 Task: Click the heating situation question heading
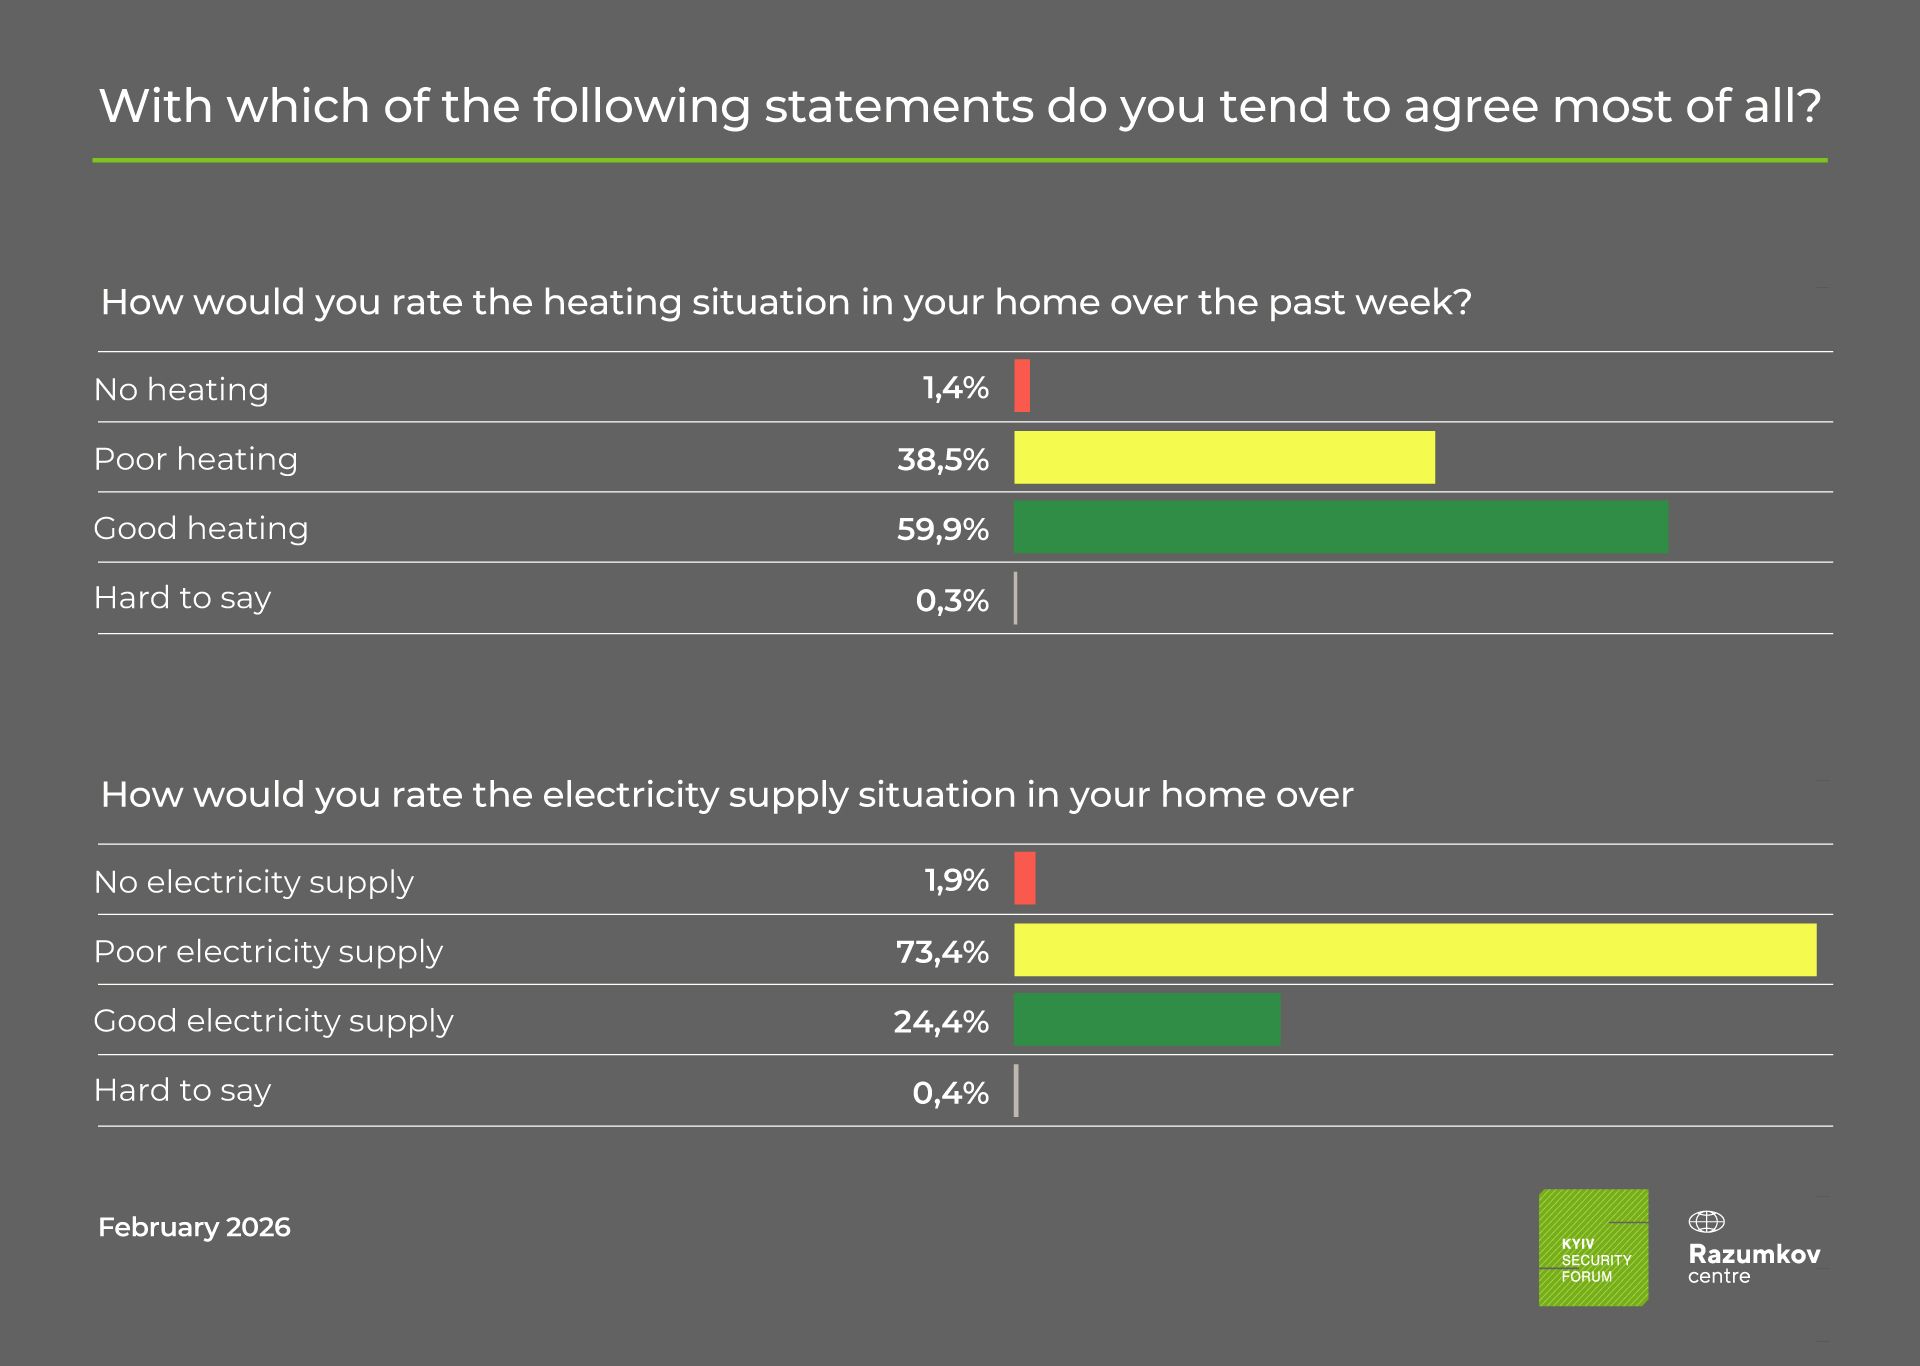point(786,302)
